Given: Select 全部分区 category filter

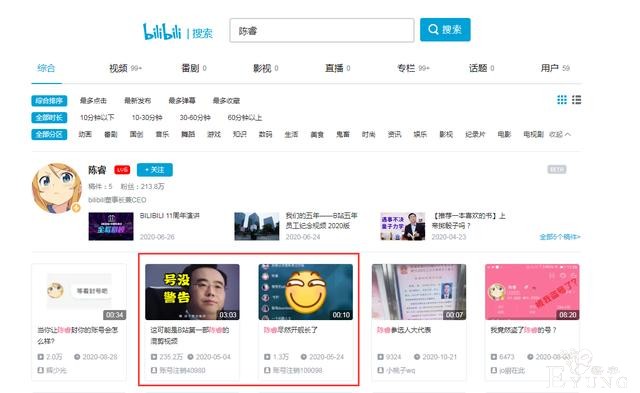Looking at the screenshot, I should 49,134.
